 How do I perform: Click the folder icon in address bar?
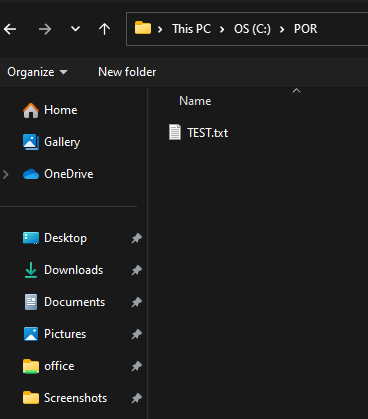(143, 28)
